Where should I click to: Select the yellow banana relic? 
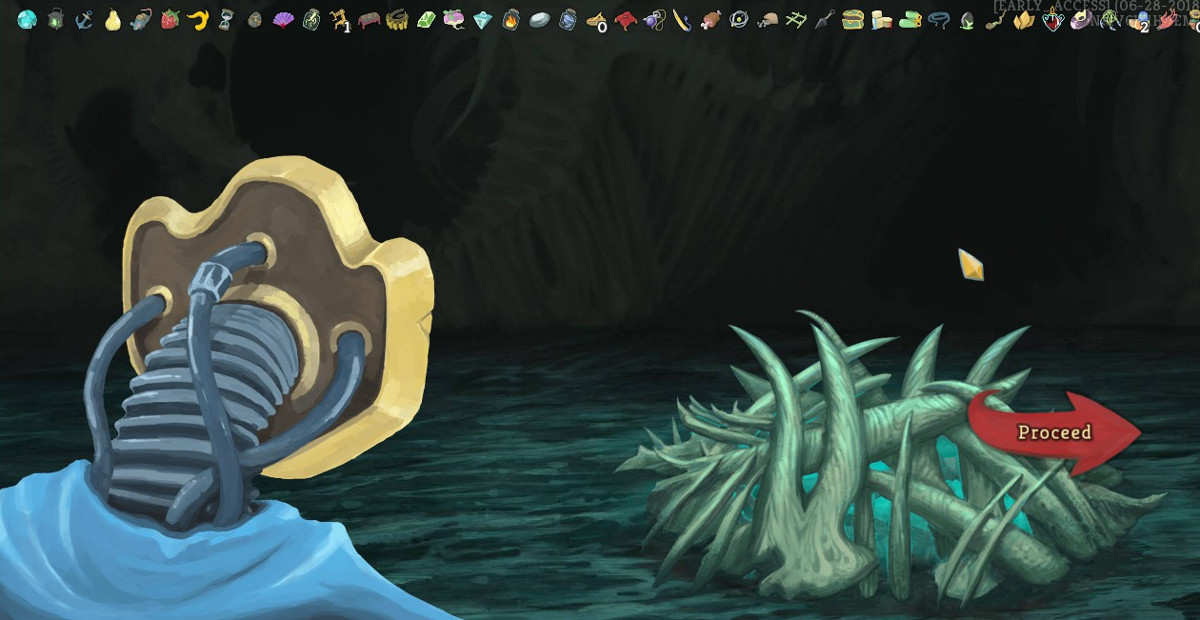198,19
